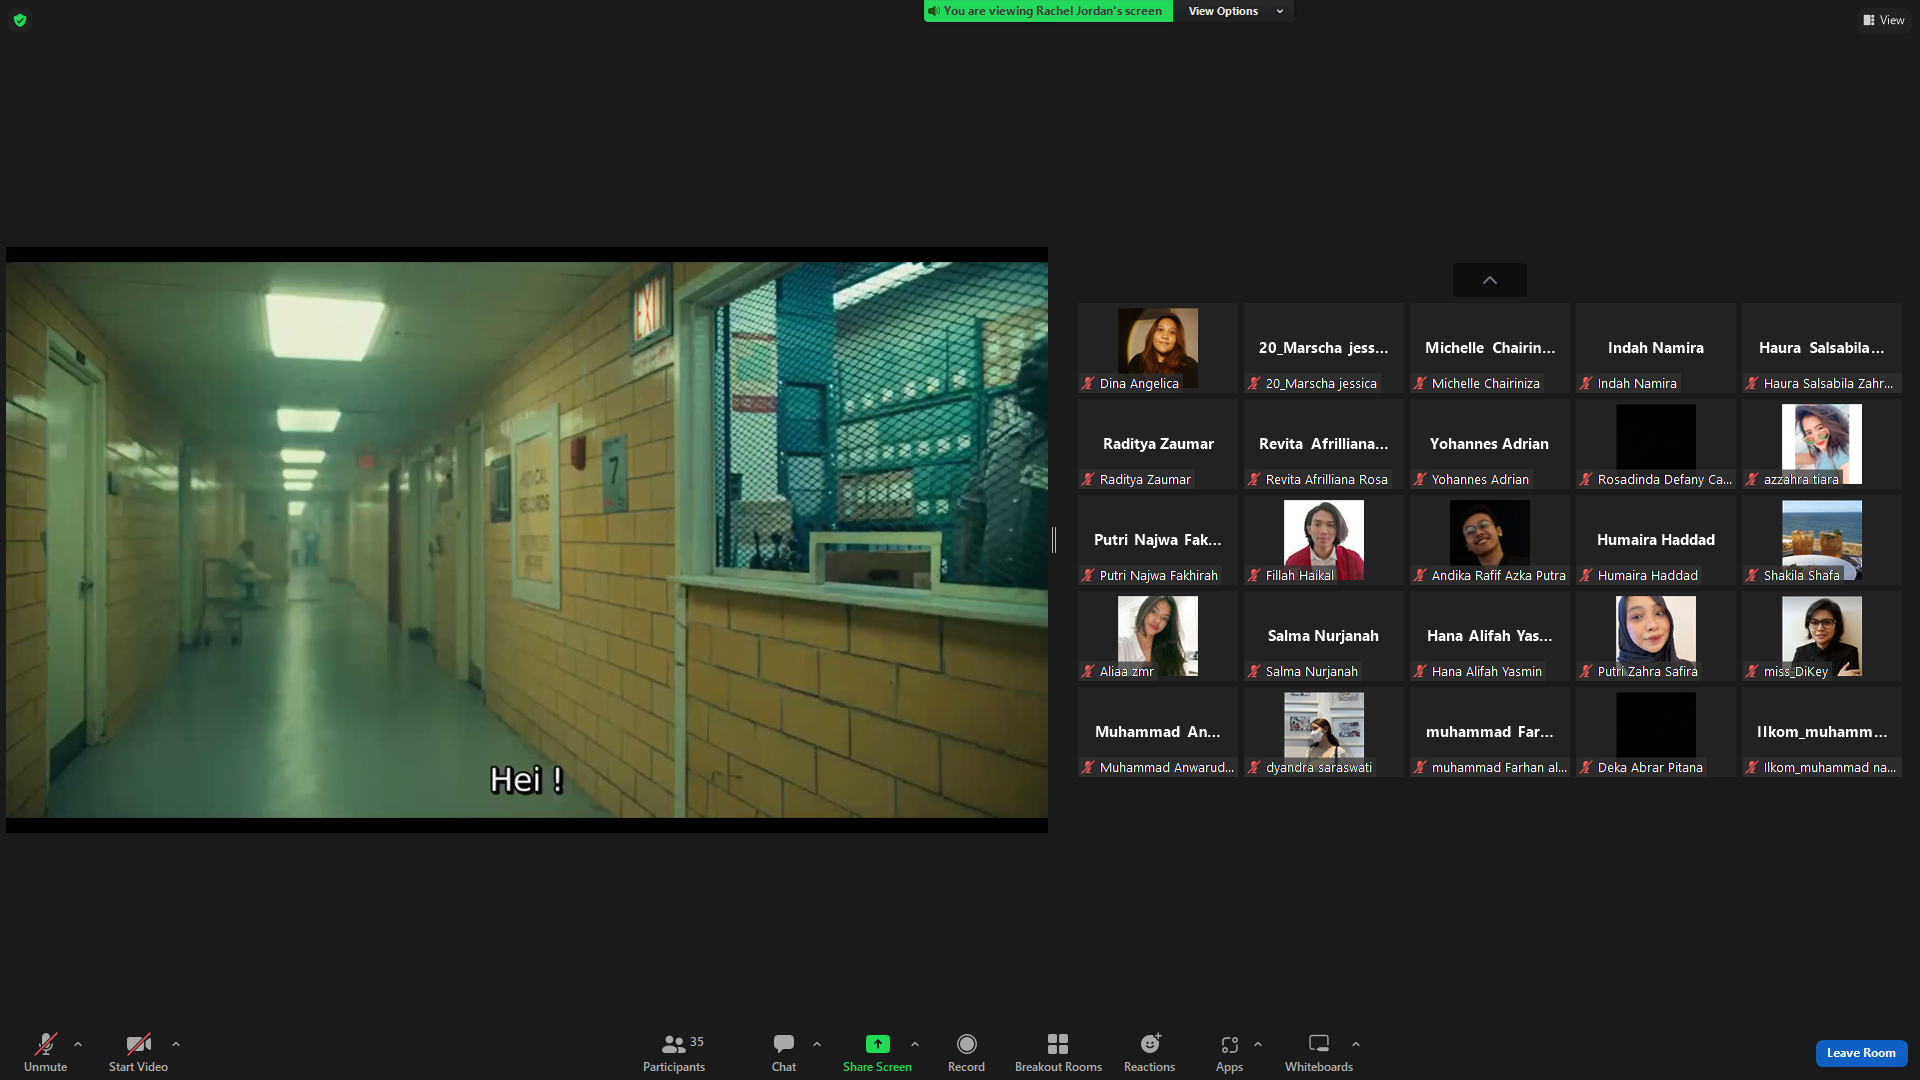1920x1080 pixels.
Task: Click muted mic icon beside Humaira Haddad
Action: (x=1586, y=576)
